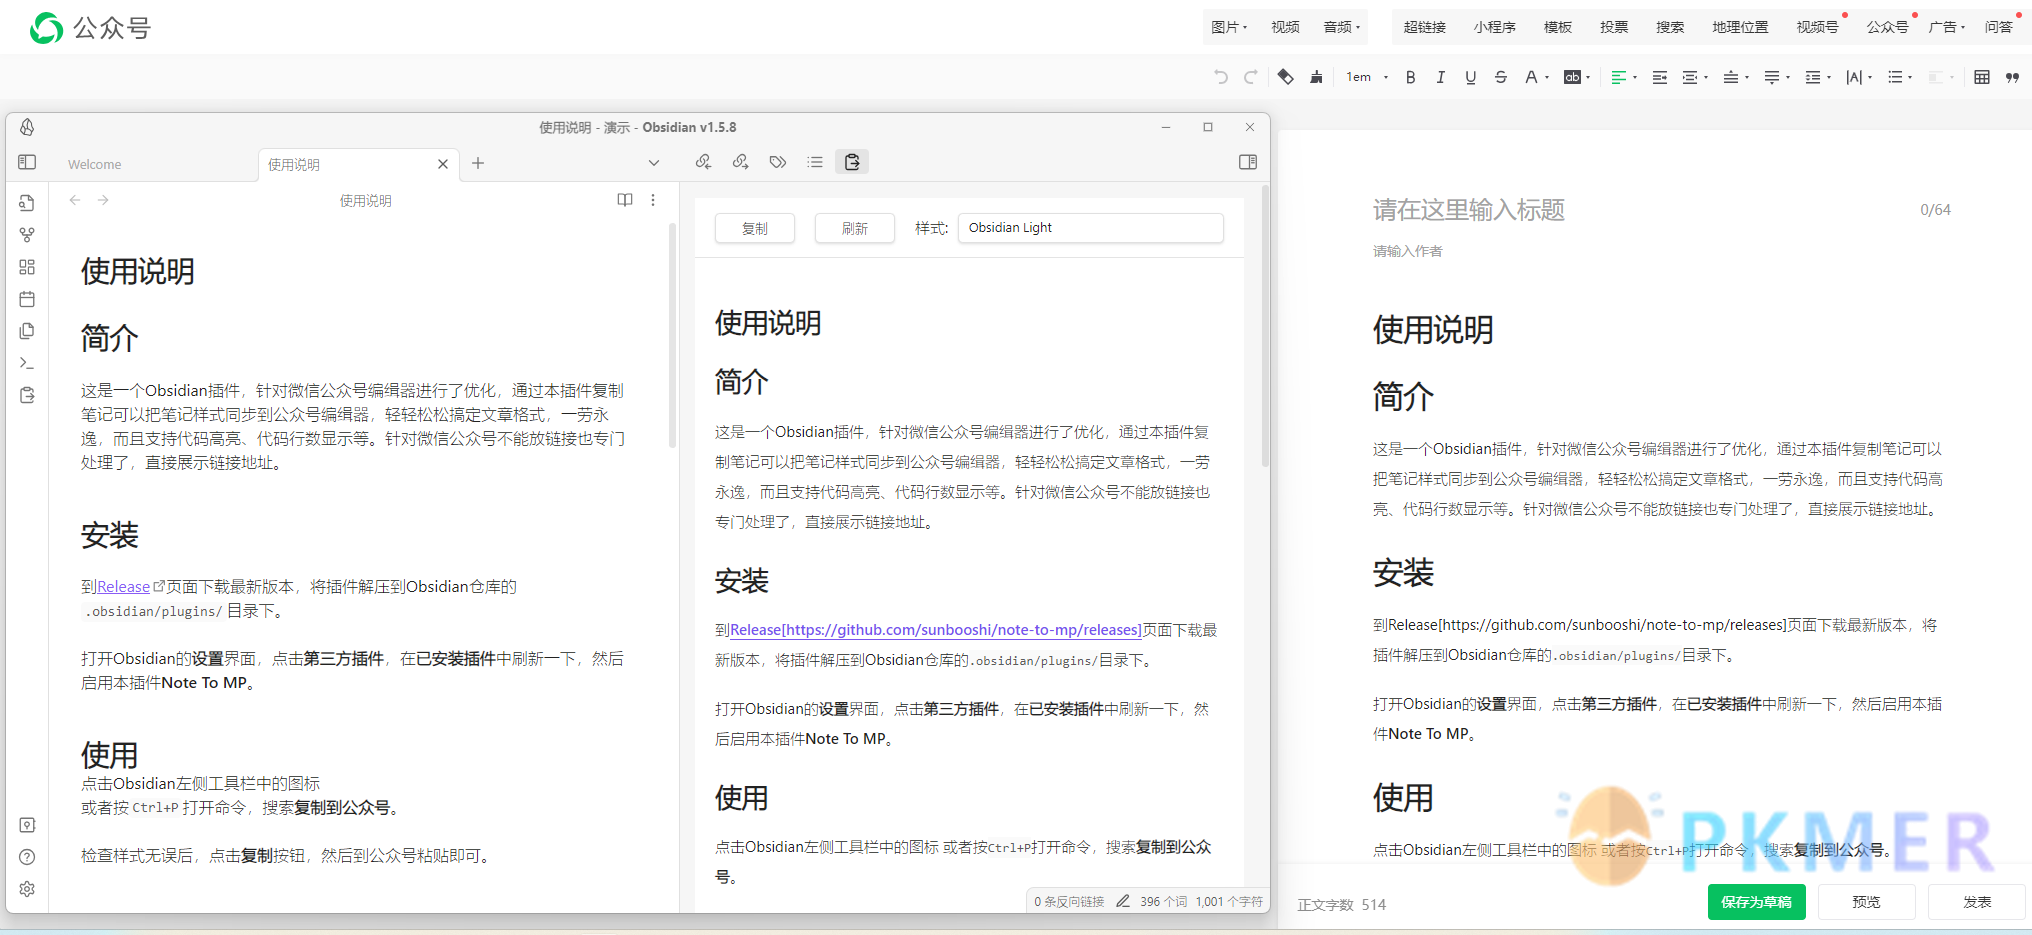
Task: Activate the format painter brush
Action: tap(1316, 77)
